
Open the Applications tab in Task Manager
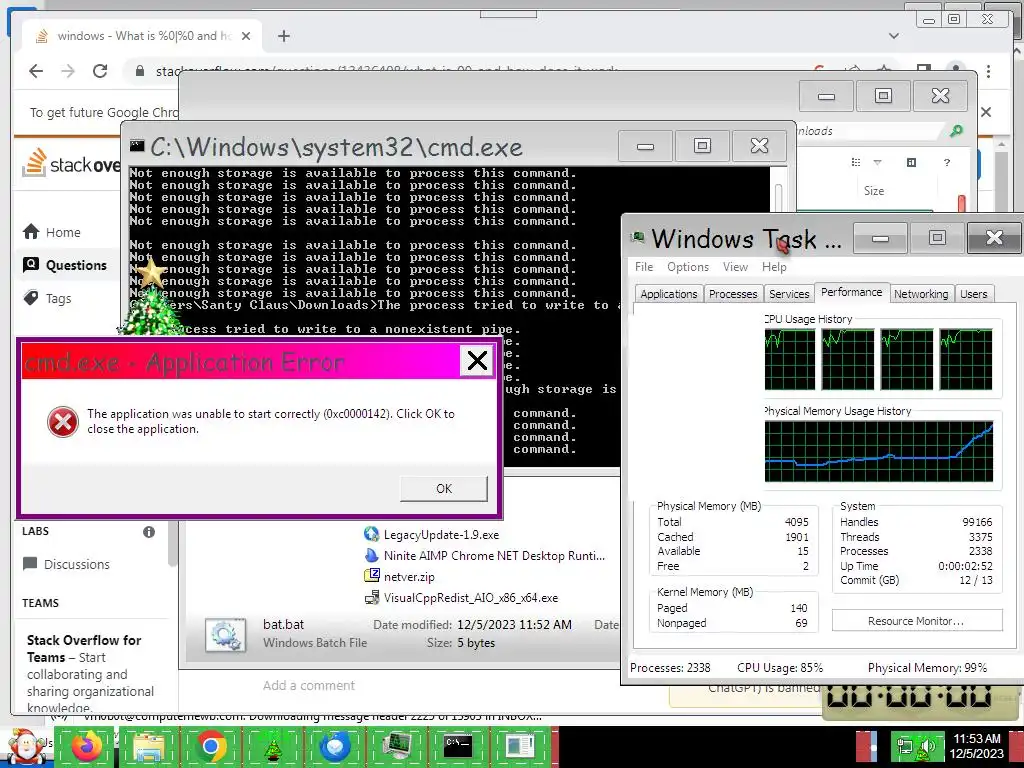point(669,294)
